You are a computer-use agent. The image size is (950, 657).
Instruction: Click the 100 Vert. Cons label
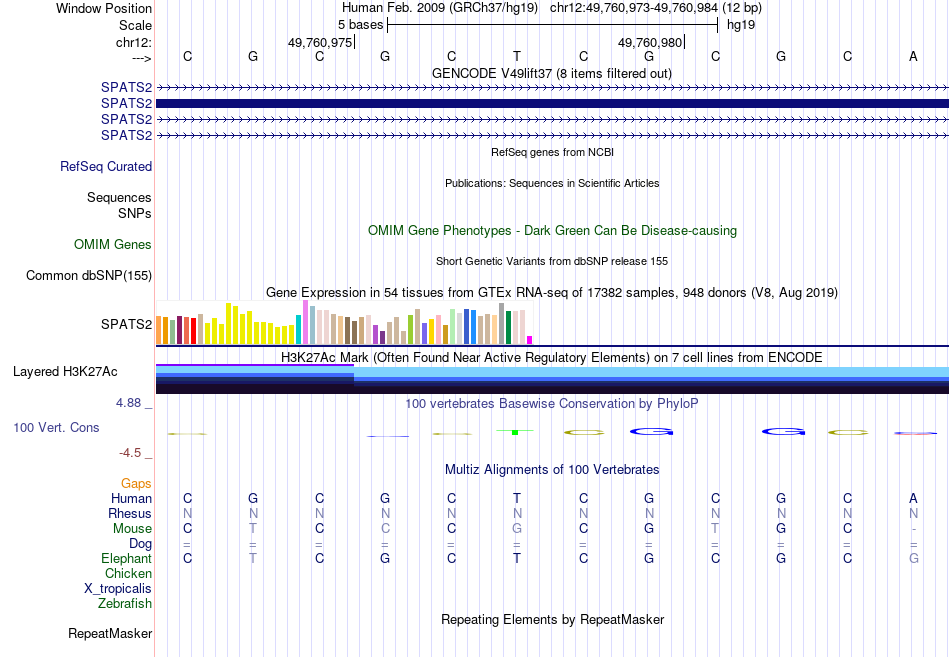(x=56, y=428)
